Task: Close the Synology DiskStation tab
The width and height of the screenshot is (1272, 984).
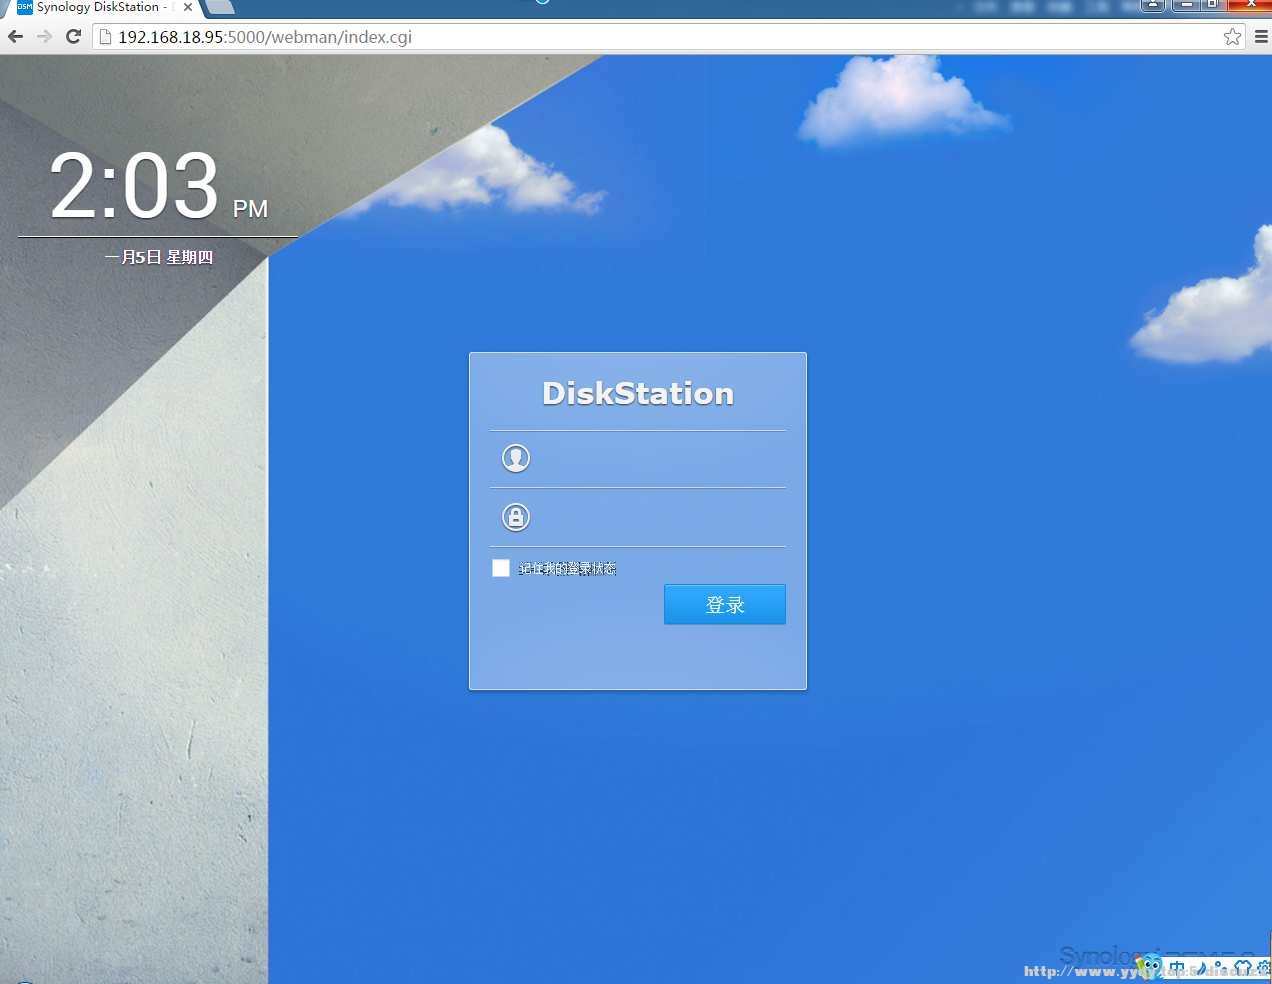Action: (188, 7)
